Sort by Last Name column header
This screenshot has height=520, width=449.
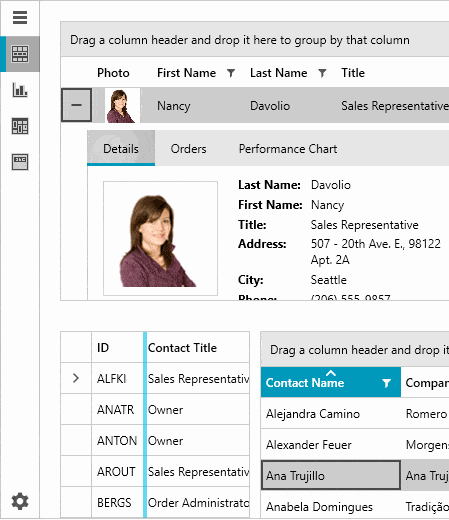279,73
